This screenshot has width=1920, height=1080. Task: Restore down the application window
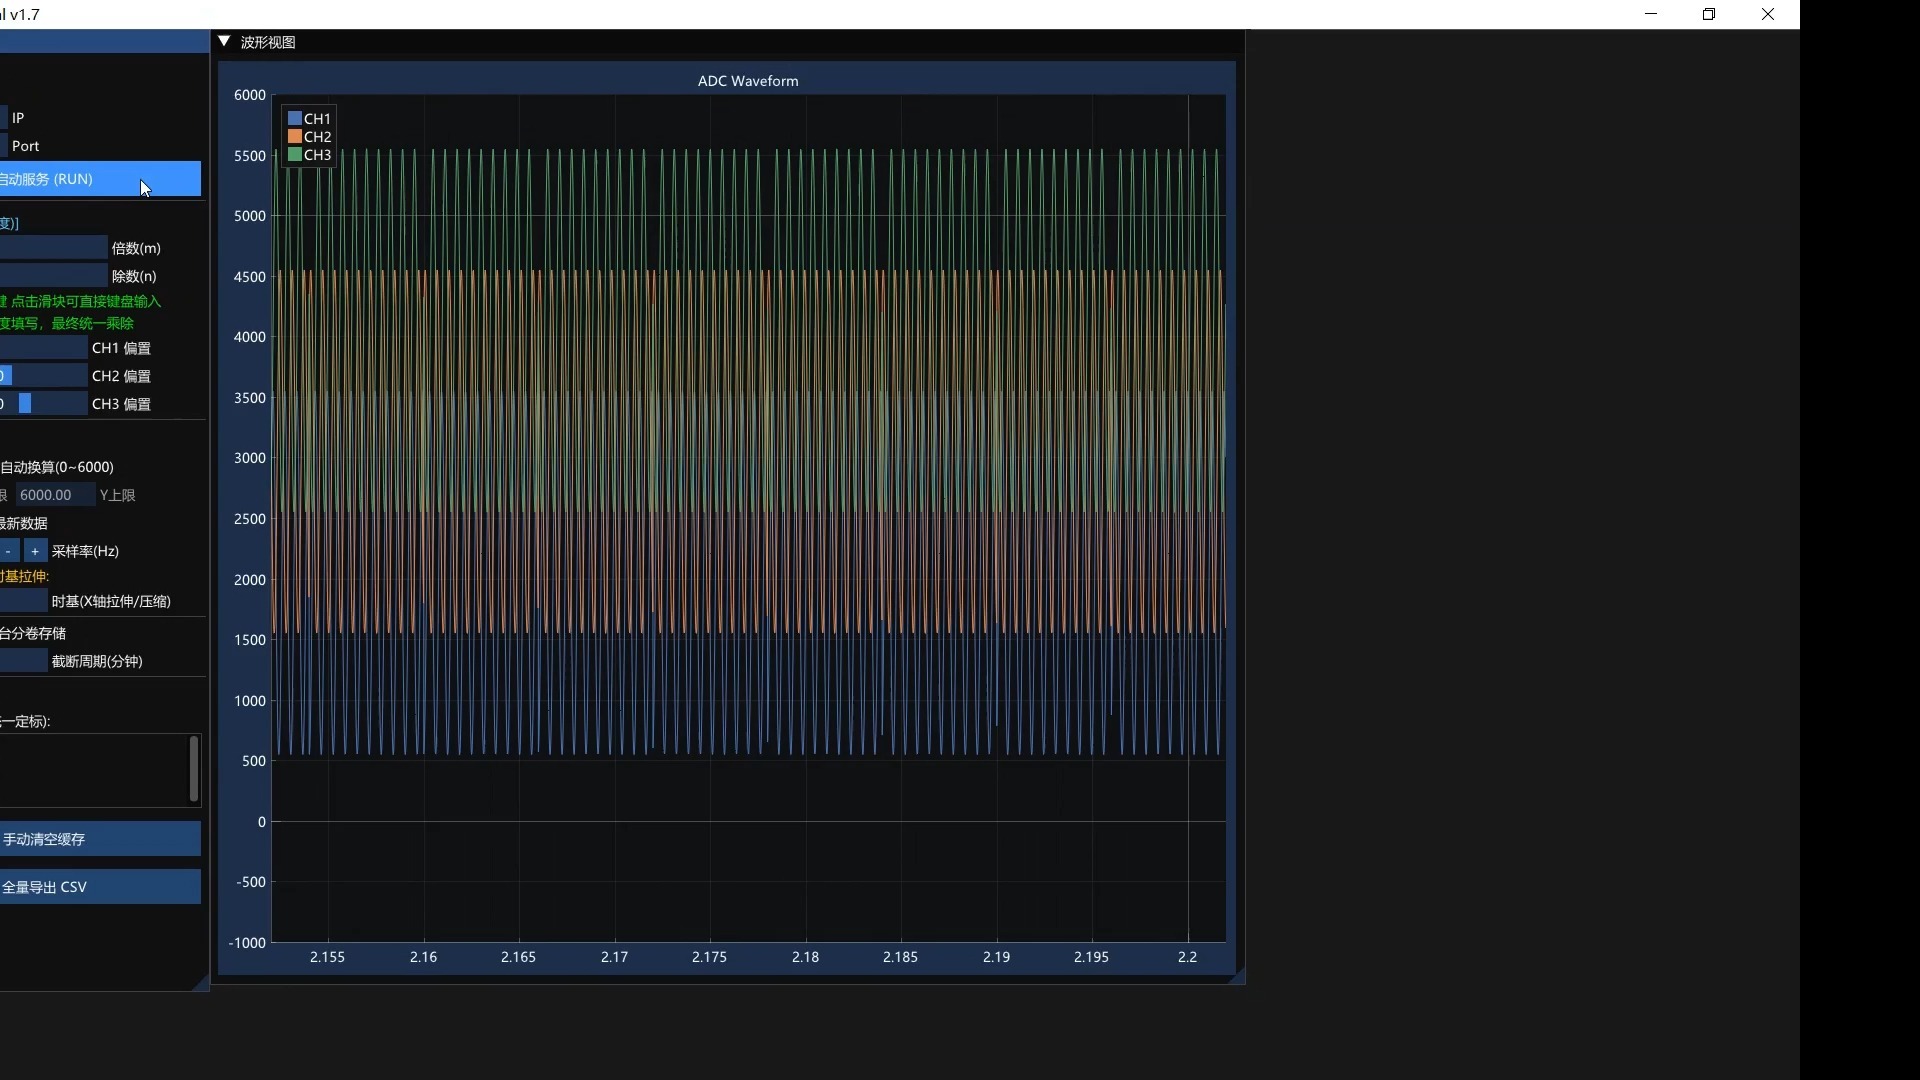1709,14
